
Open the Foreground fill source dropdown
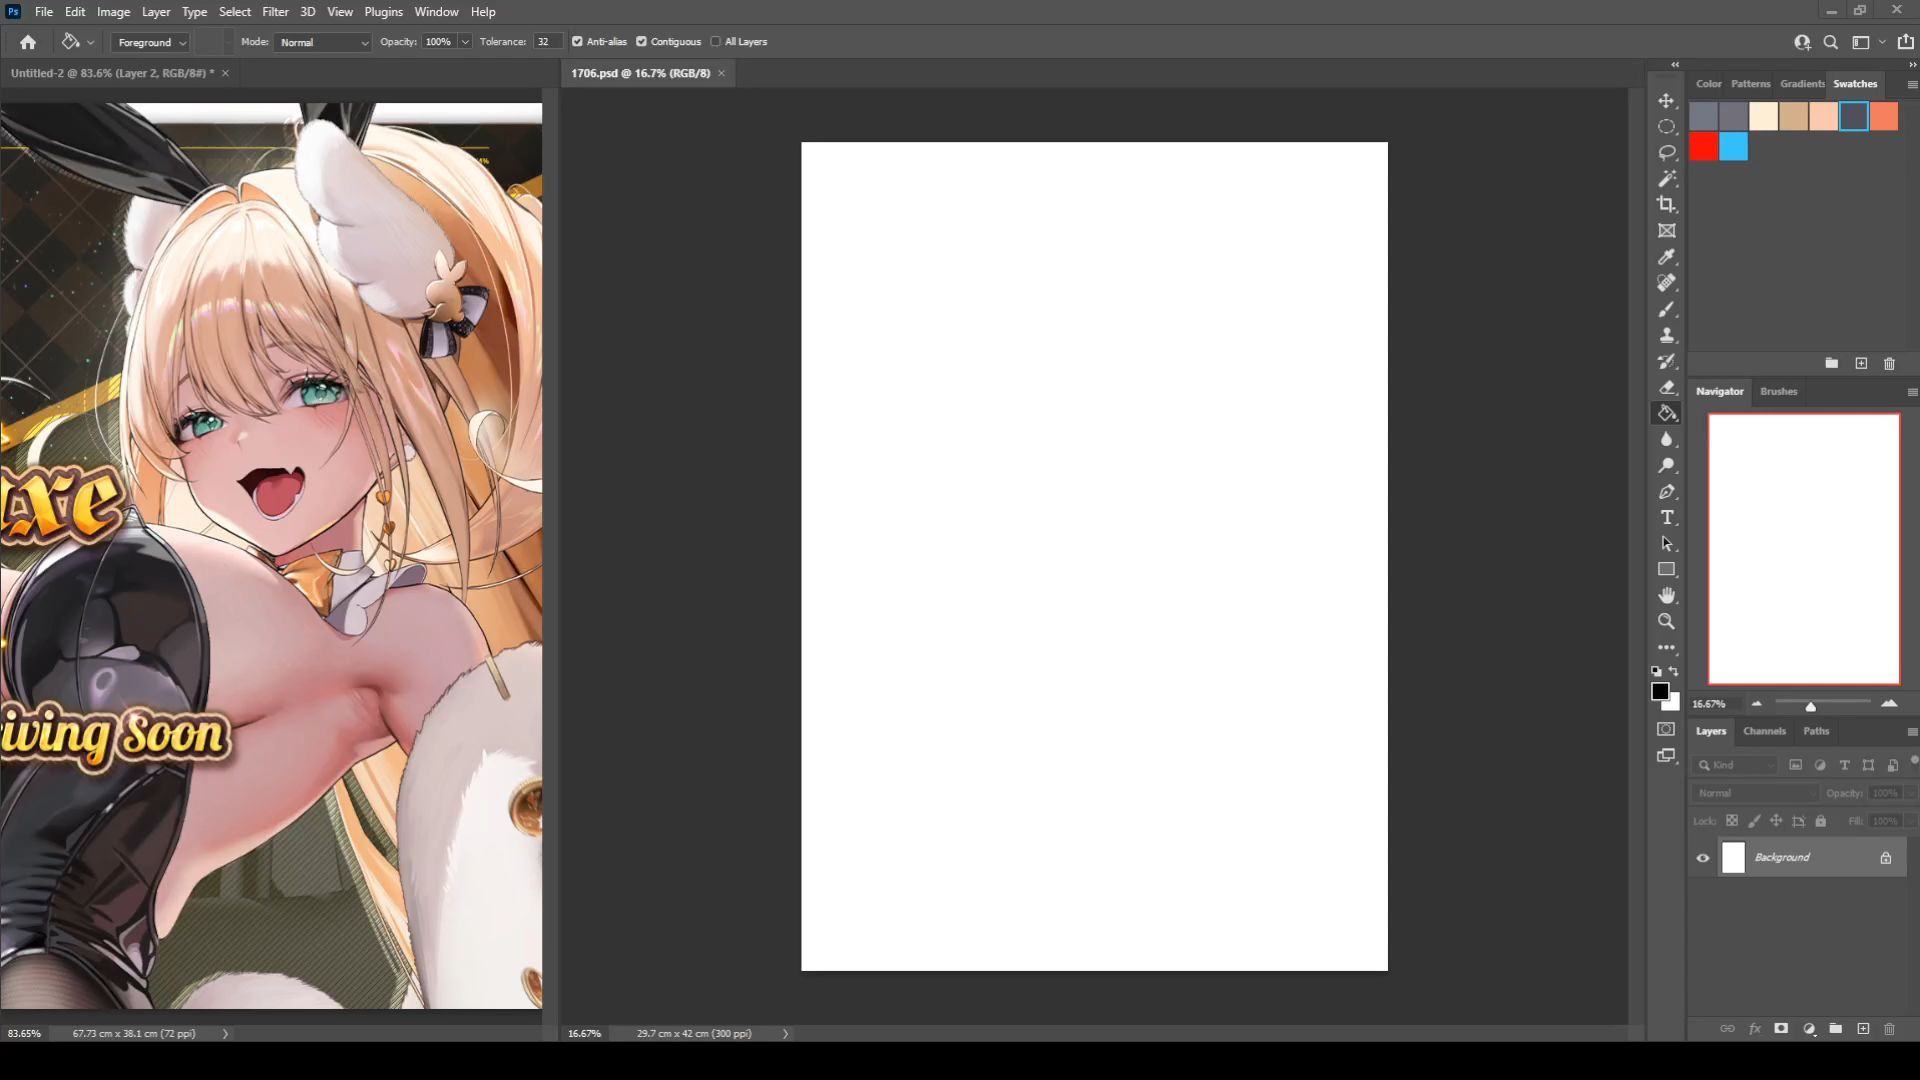pos(151,42)
